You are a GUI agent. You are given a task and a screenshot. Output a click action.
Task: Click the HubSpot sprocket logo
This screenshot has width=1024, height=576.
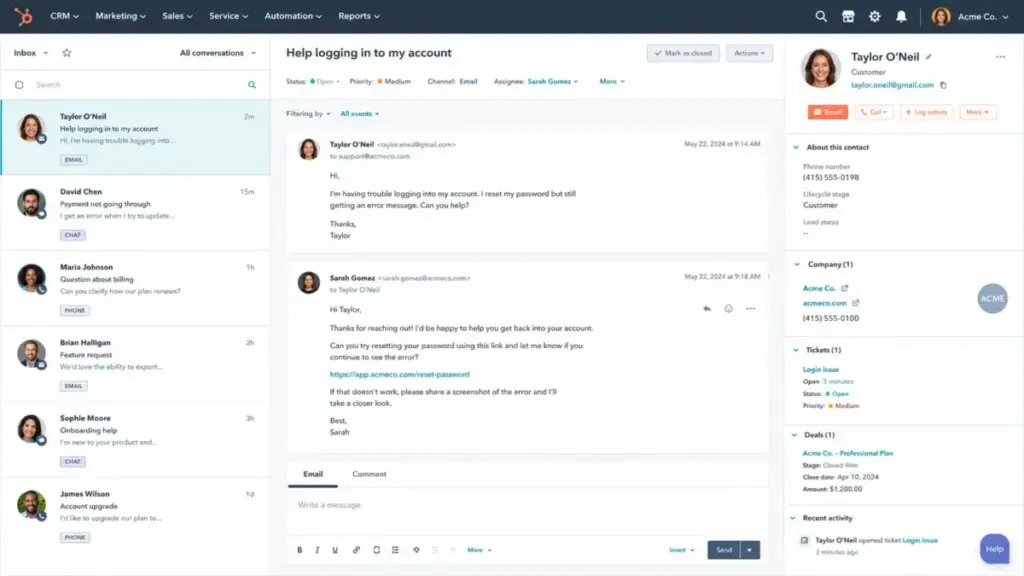click(x=24, y=16)
